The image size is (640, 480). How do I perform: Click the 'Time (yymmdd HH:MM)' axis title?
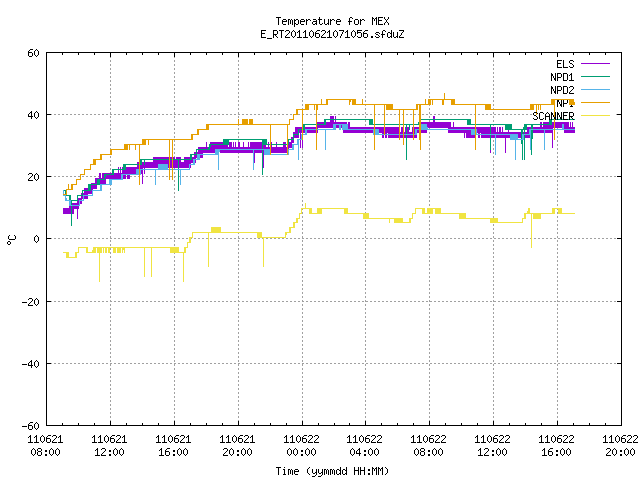click(332, 471)
